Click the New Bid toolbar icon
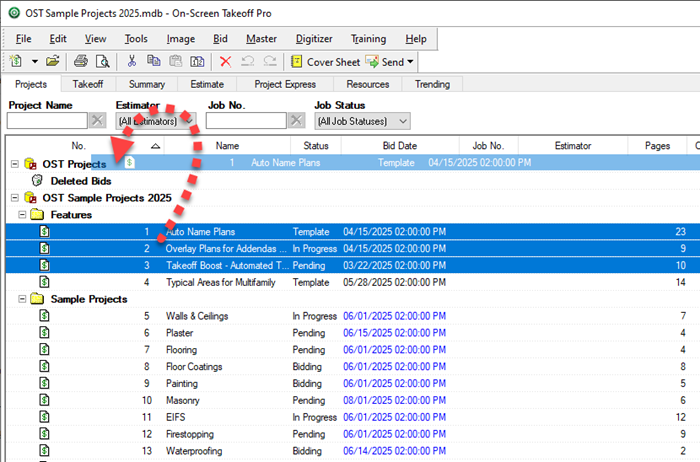 click(16, 61)
